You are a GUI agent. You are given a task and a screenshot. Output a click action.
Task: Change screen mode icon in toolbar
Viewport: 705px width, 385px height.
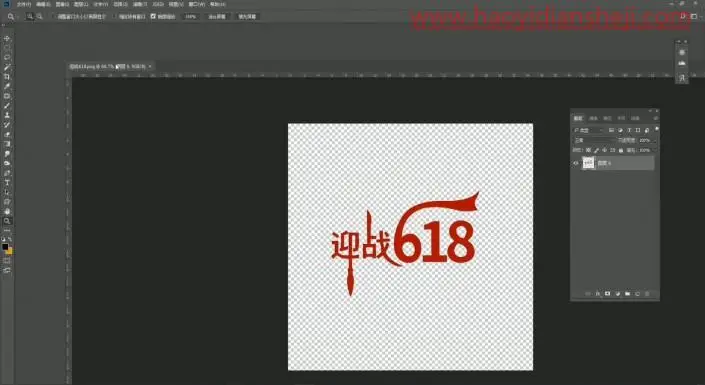click(x=7, y=270)
